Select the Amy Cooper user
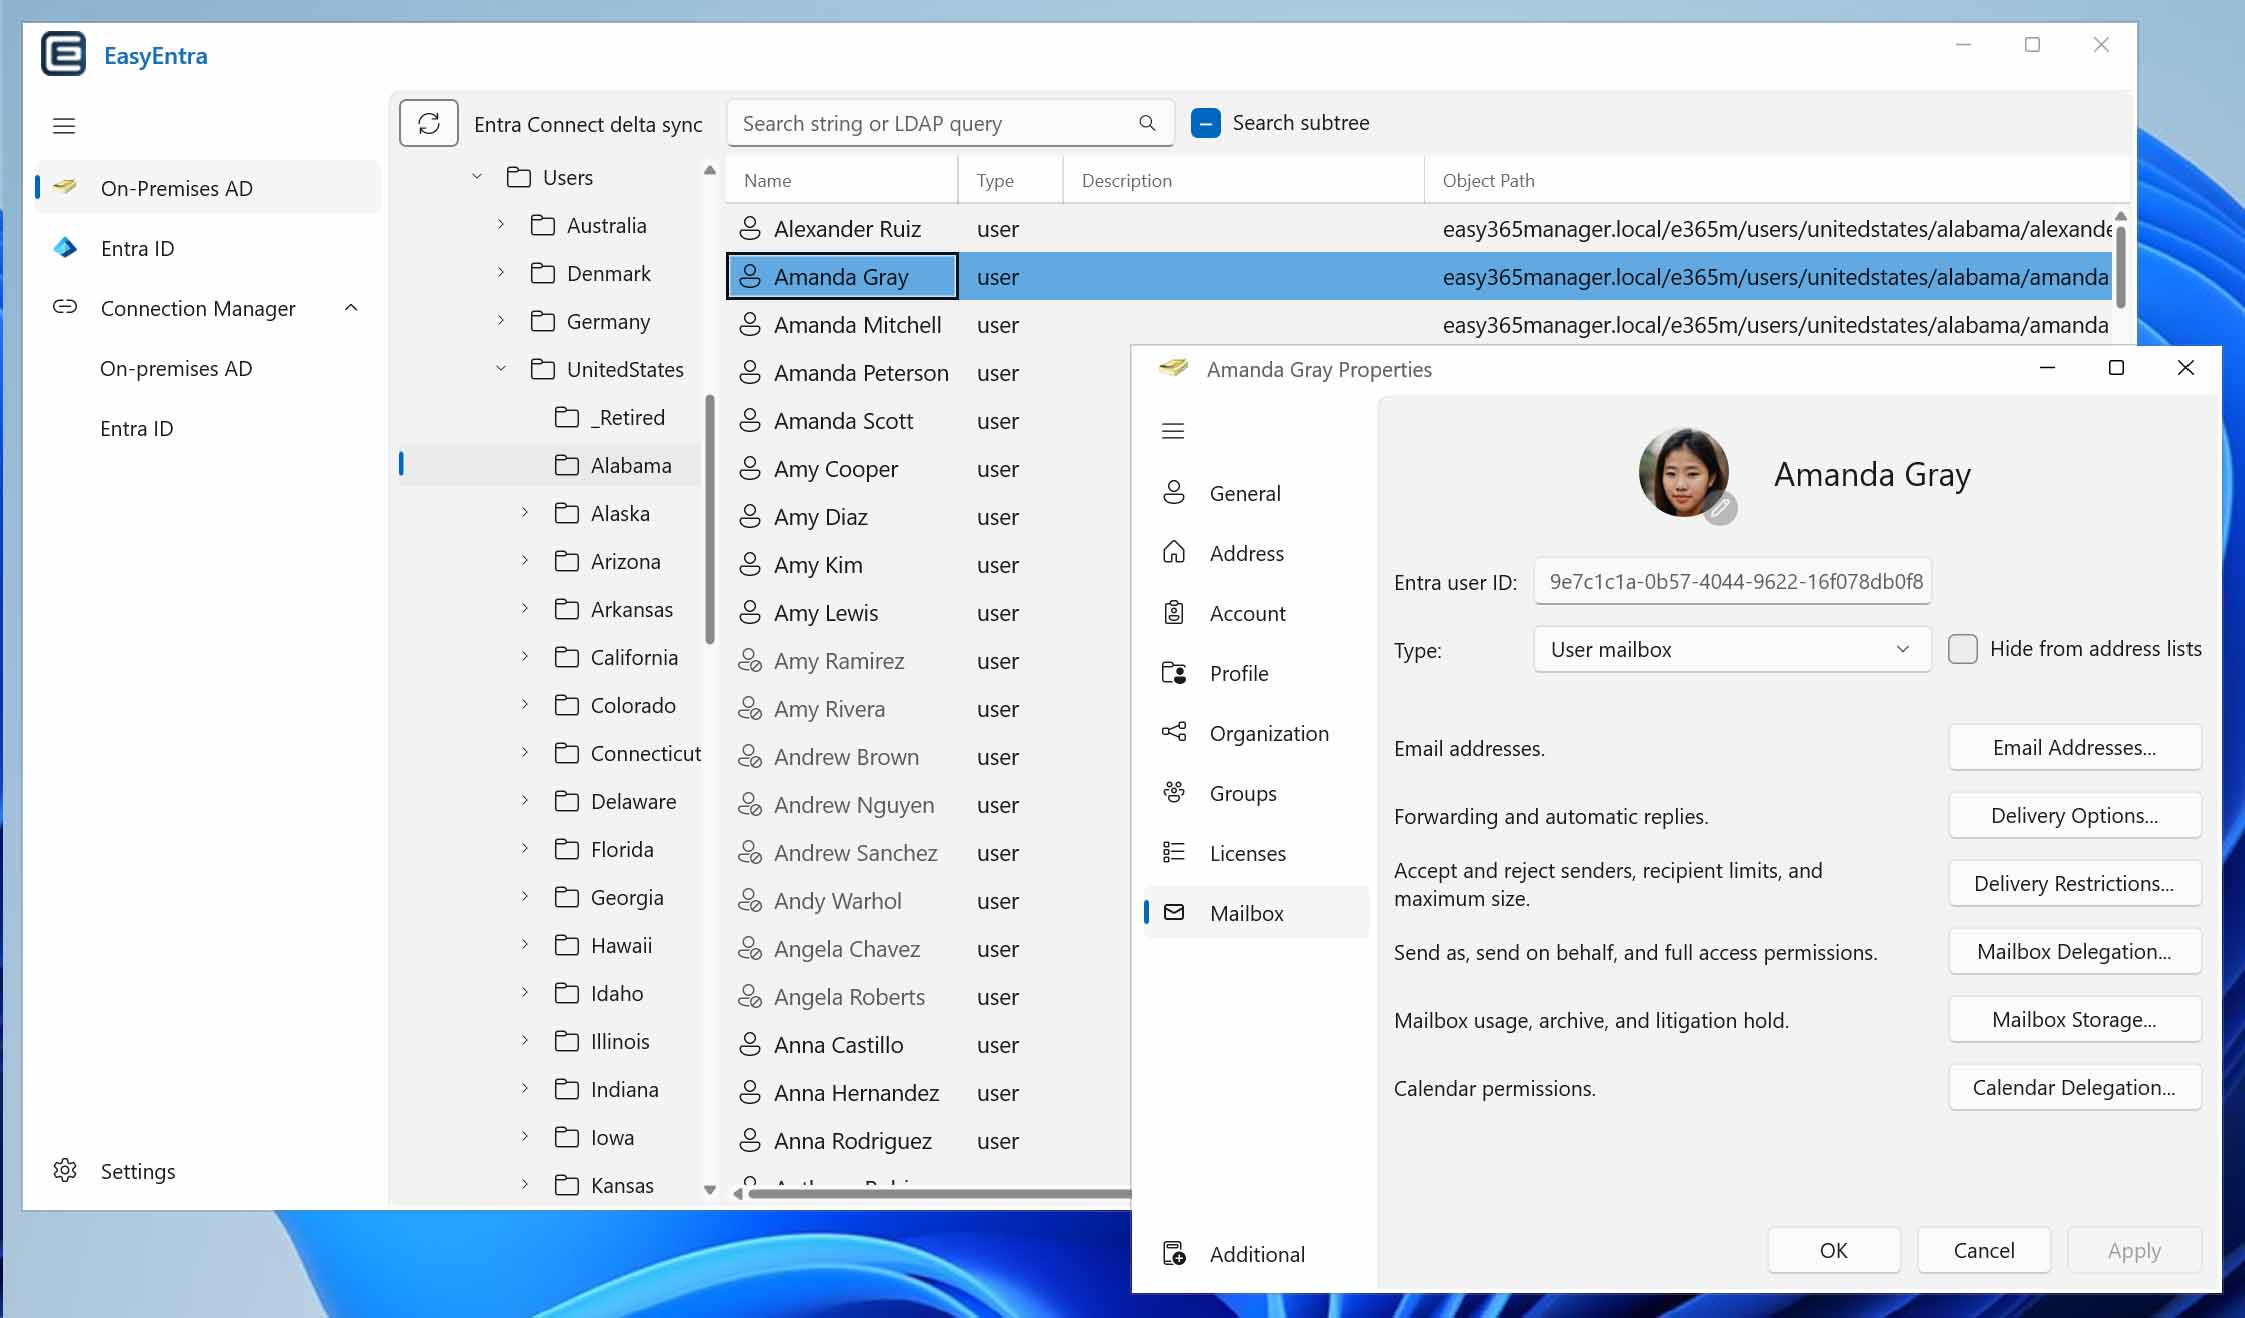The height and width of the screenshot is (1318, 2245). [836, 469]
